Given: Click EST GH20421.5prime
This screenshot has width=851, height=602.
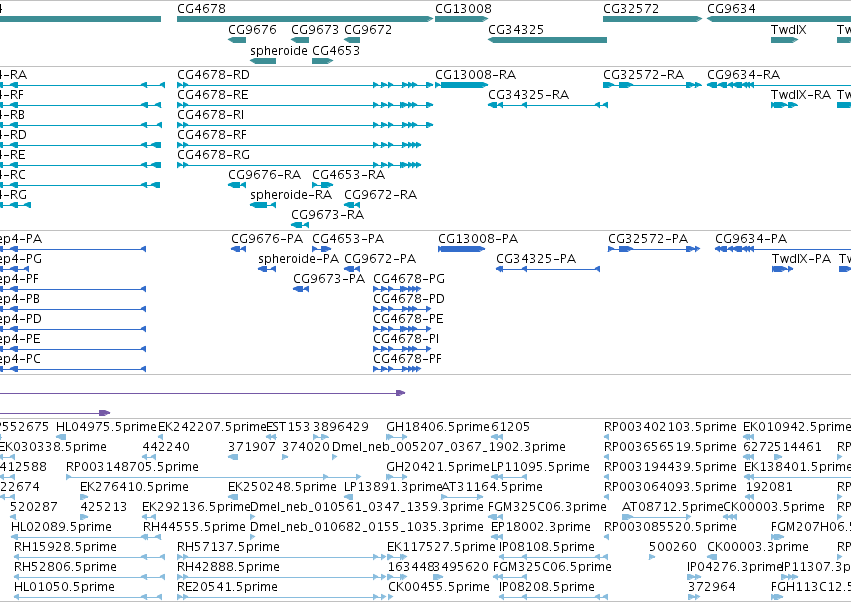Looking at the screenshot, I should click(397, 477).
